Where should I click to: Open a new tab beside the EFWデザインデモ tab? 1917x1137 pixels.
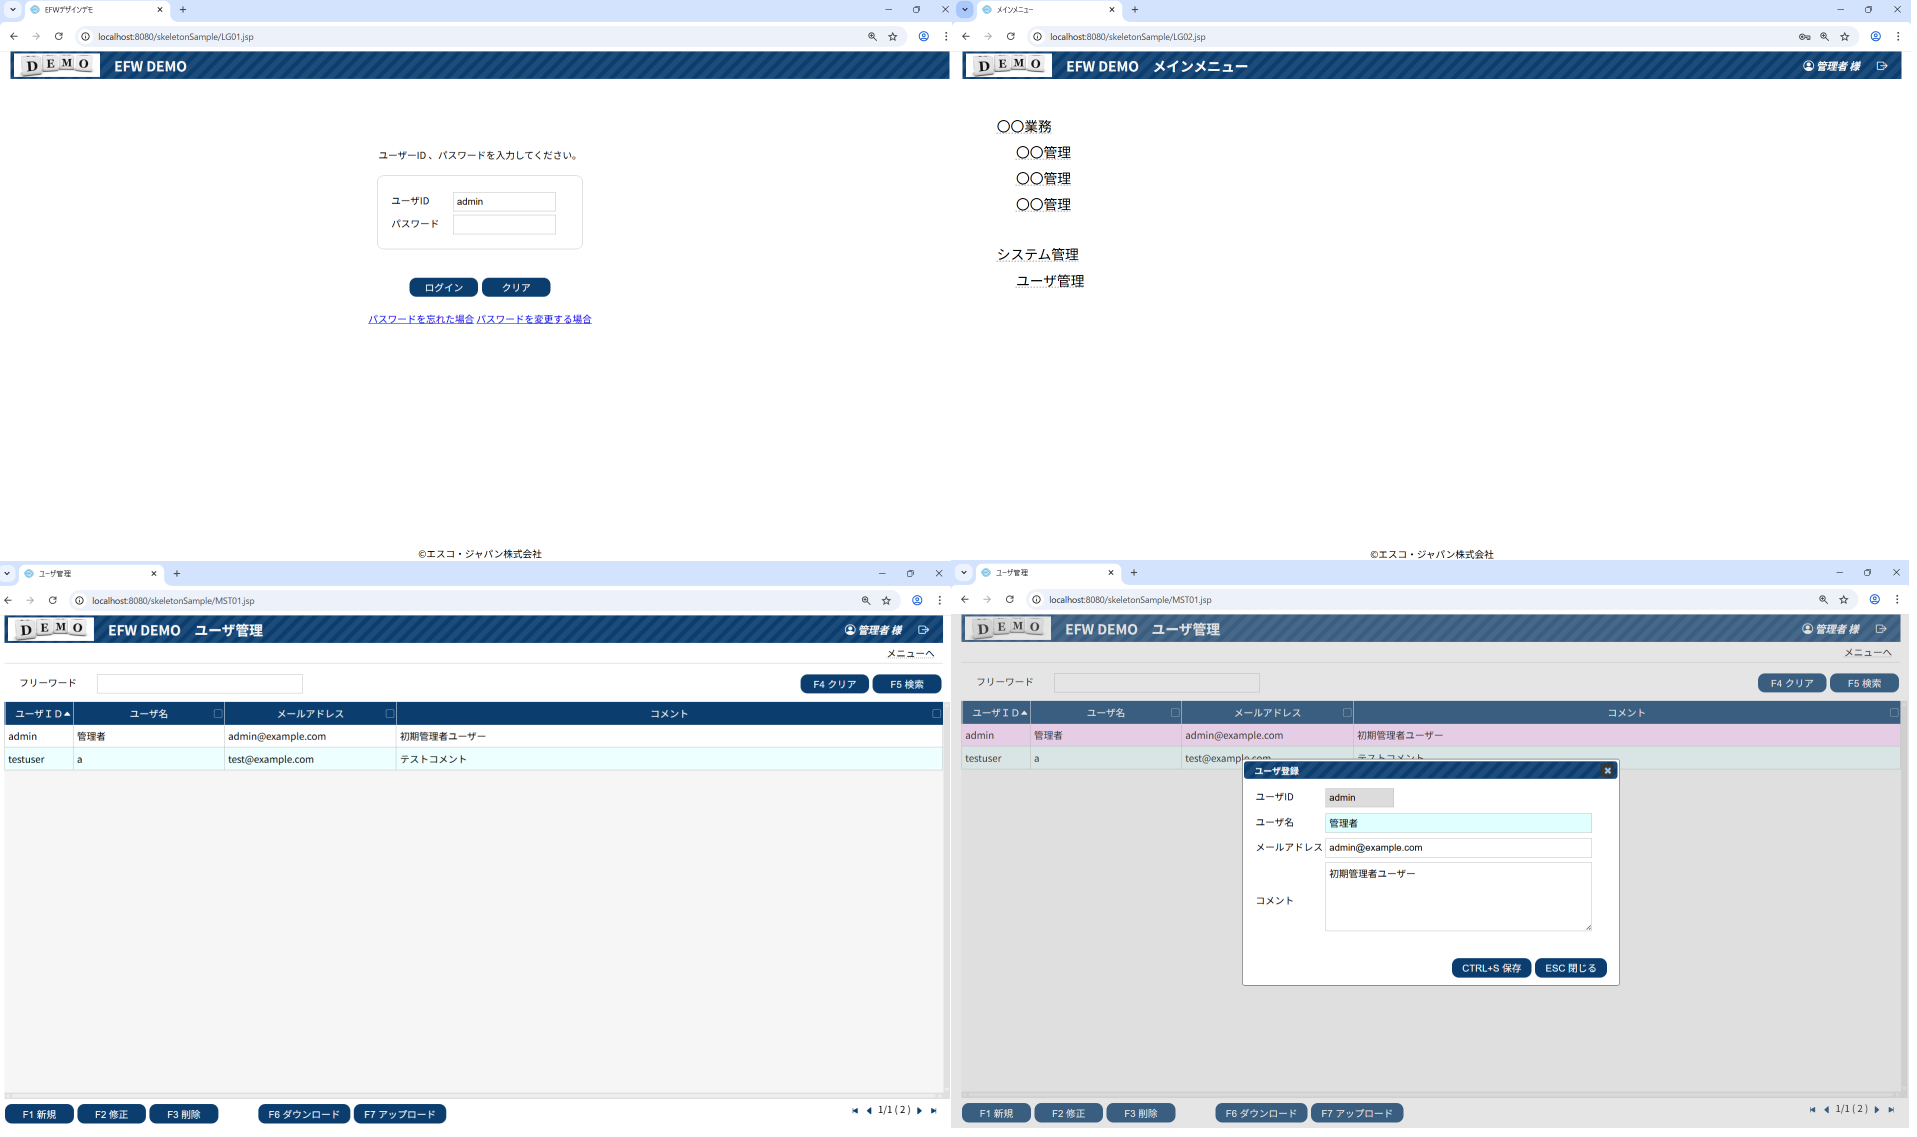pos(183,9)
